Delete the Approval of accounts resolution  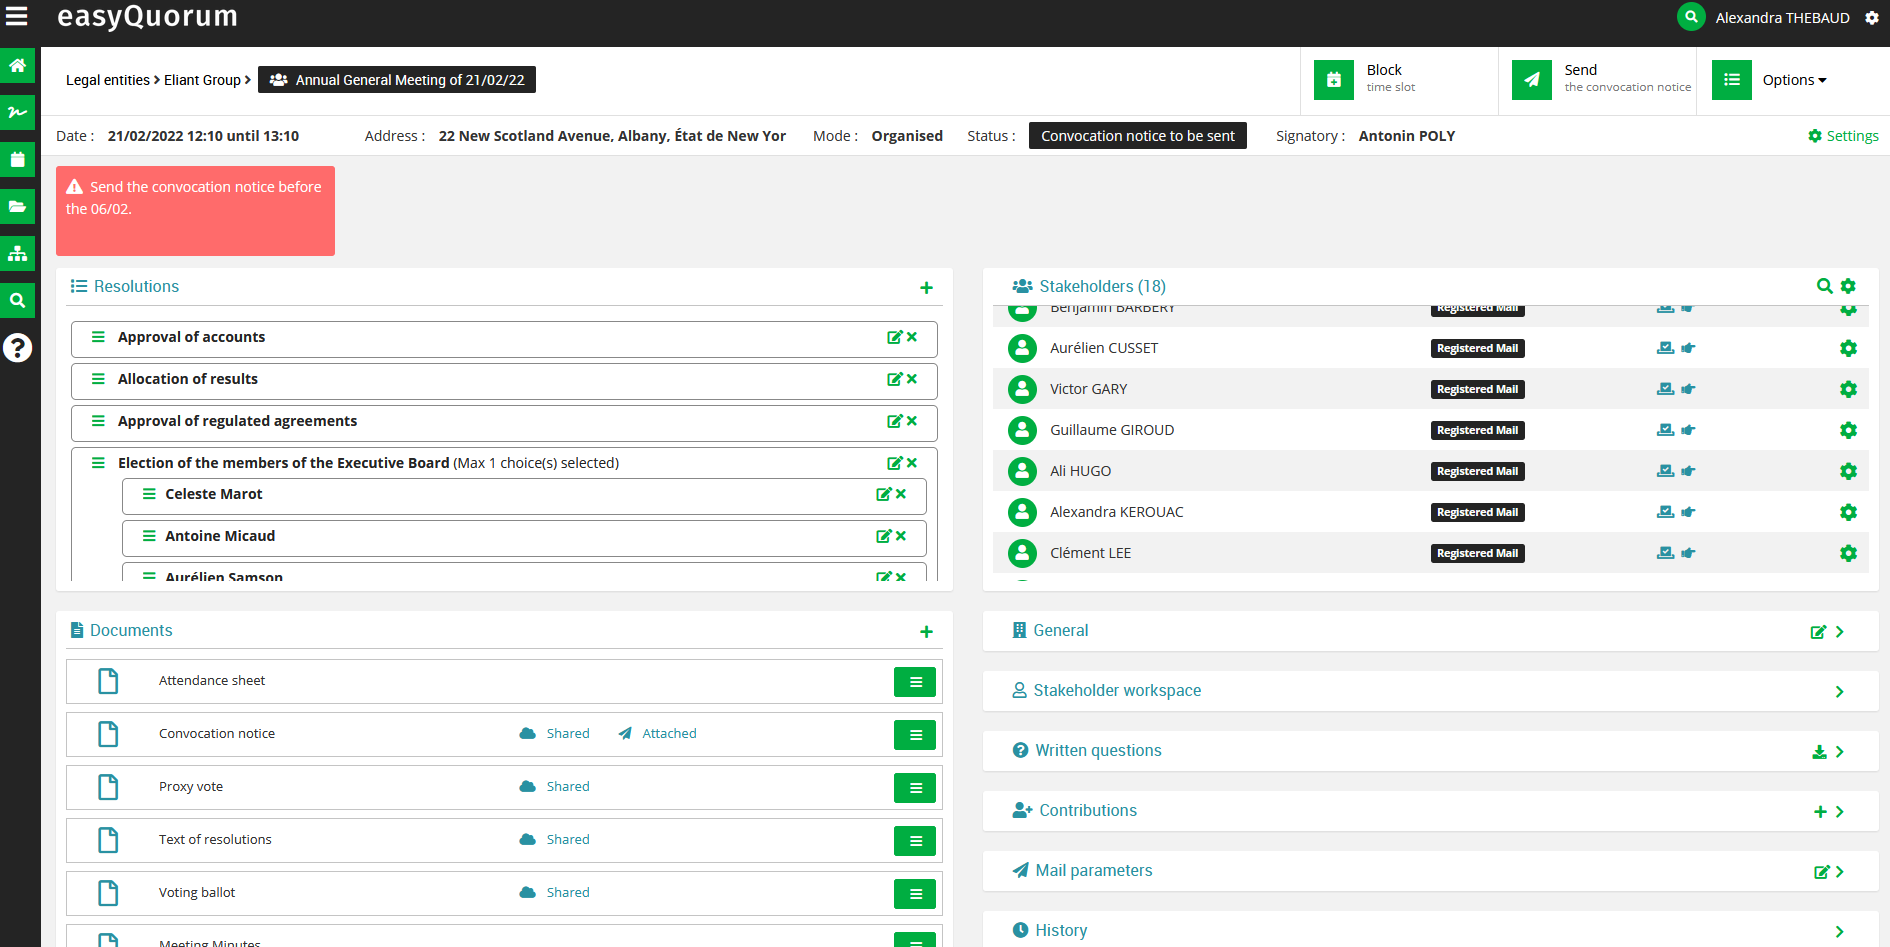(912, 337)
